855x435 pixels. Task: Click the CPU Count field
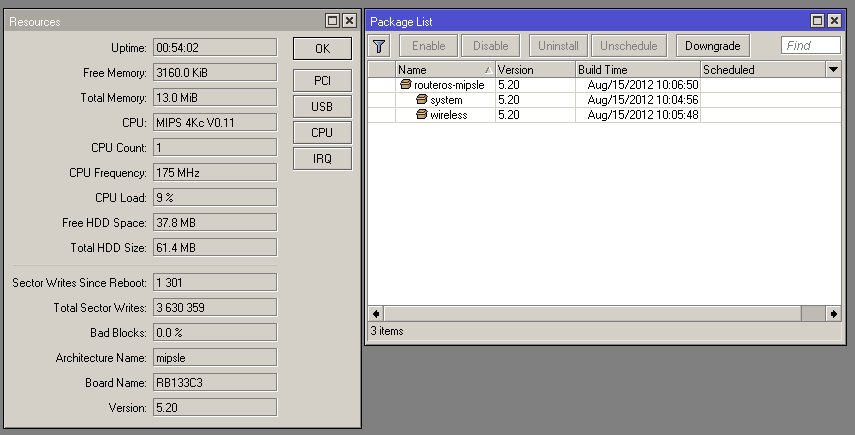pos(215,148)
